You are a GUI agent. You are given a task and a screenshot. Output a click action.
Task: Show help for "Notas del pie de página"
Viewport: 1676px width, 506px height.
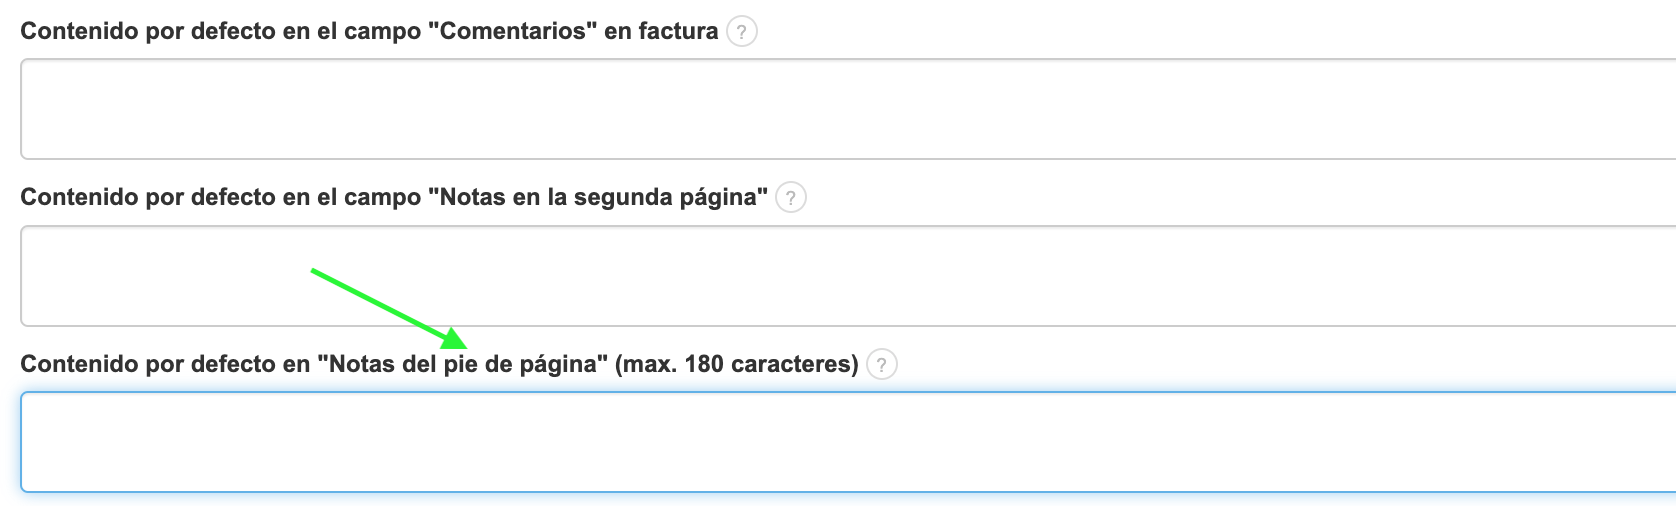(x=881, y=365)
